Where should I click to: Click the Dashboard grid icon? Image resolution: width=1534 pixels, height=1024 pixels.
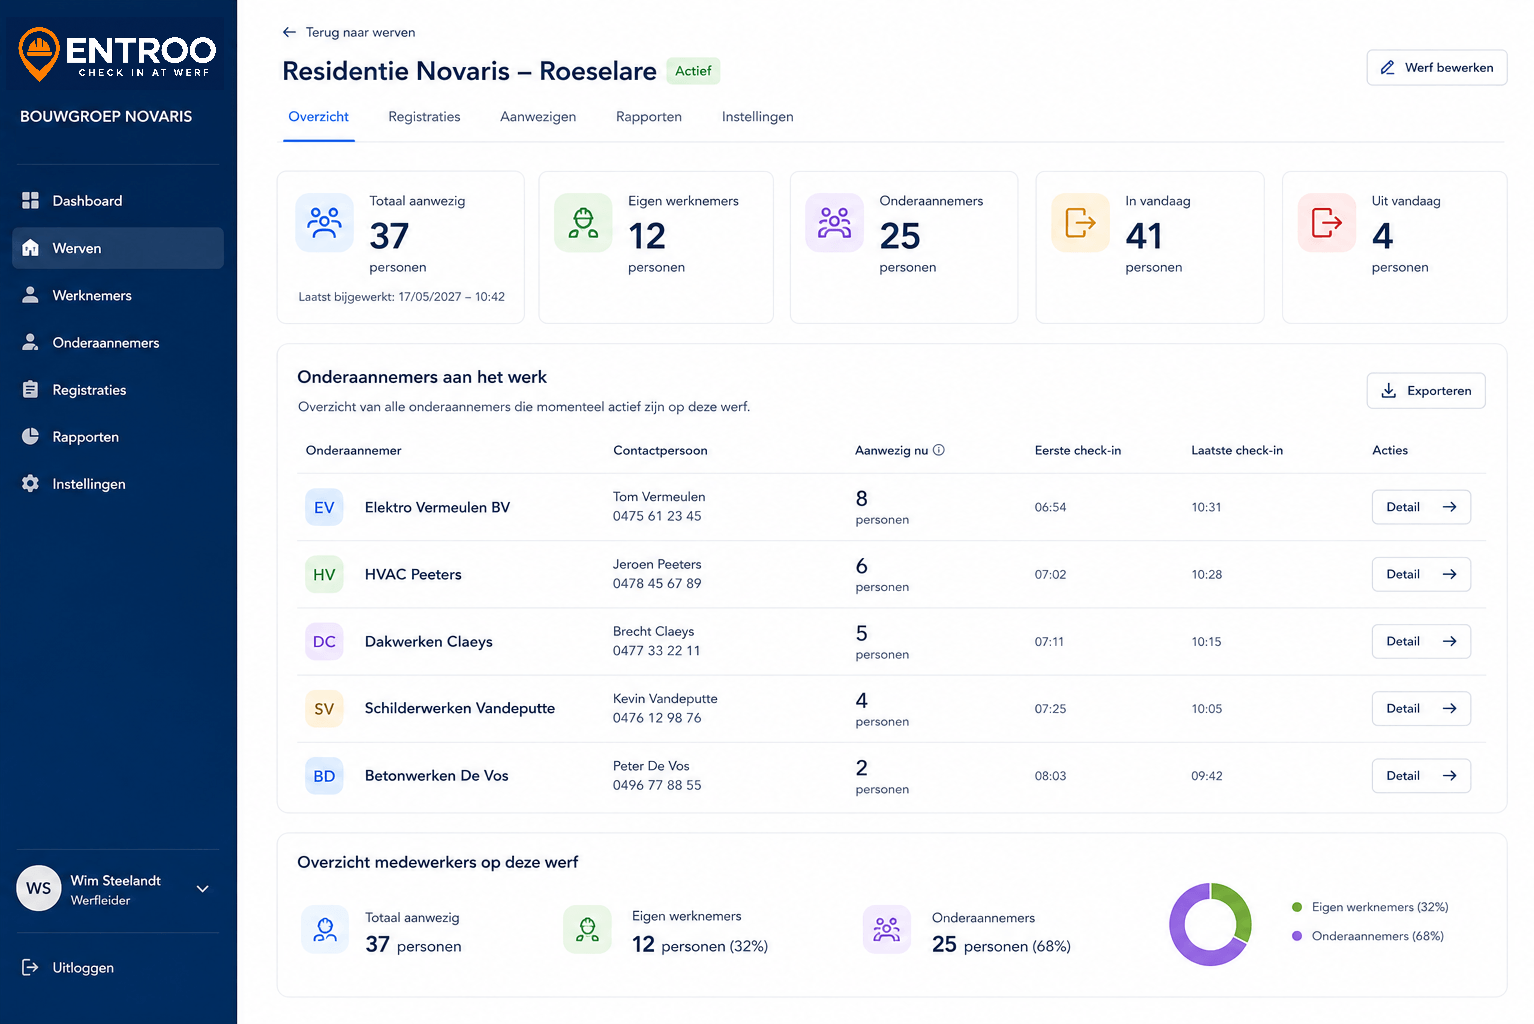[x=31, y=201]
